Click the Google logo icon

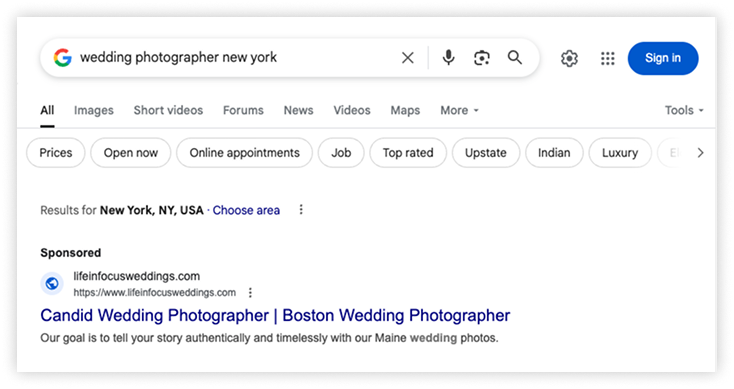pyautogui.click(x=63, y=58)
